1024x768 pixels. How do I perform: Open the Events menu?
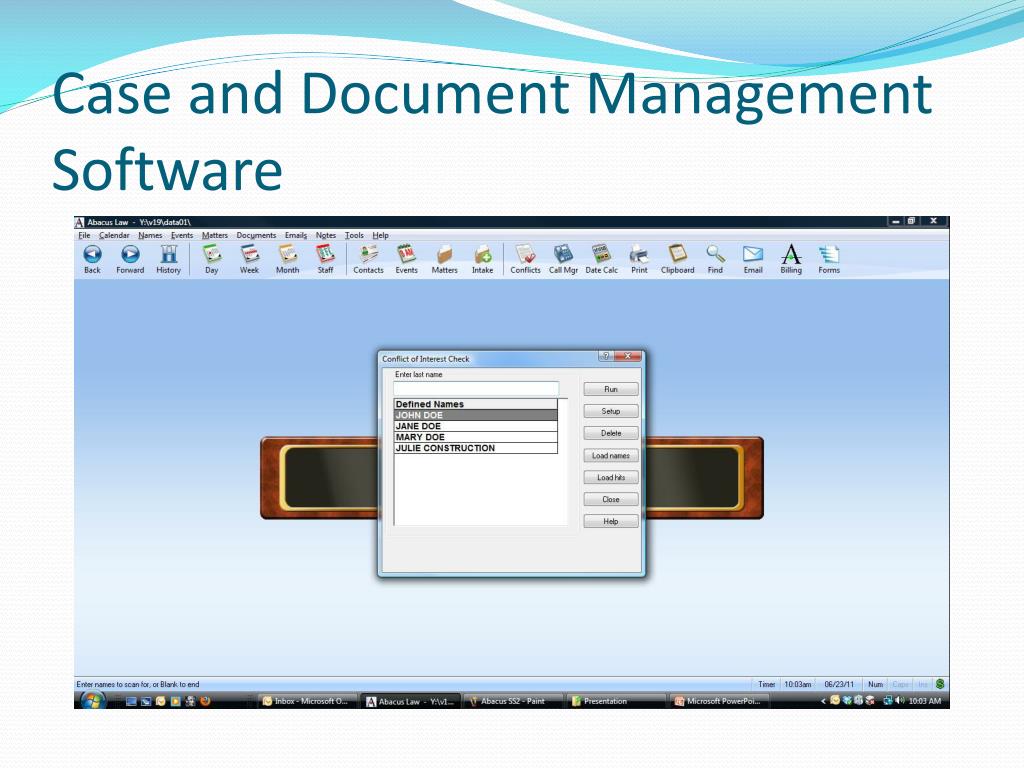pyautogui.click(x=182, y=235)
